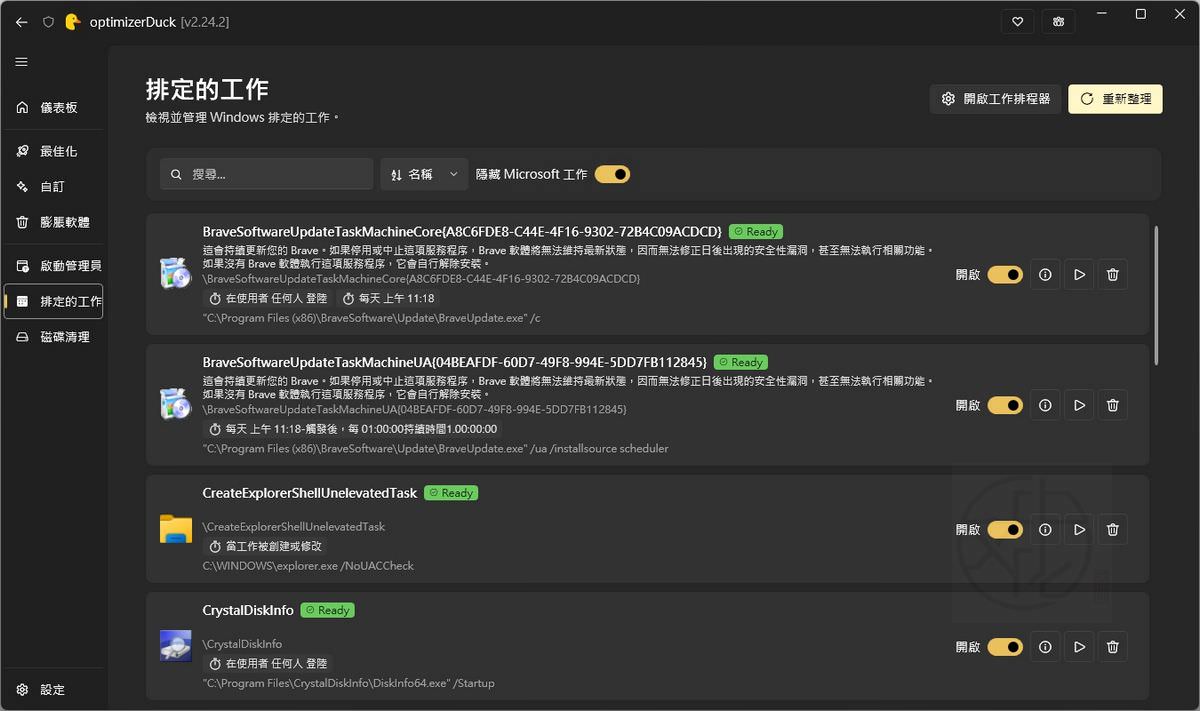Click 每天 上午 11:18 trigger chip on MachineCore
This screenshot has height=711, width=1200.
[388, 298]
